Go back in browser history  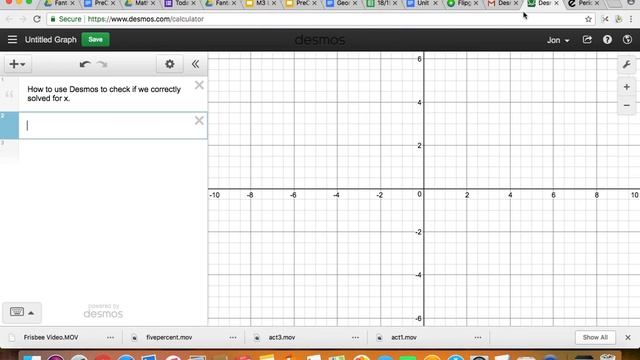[9, 19]
